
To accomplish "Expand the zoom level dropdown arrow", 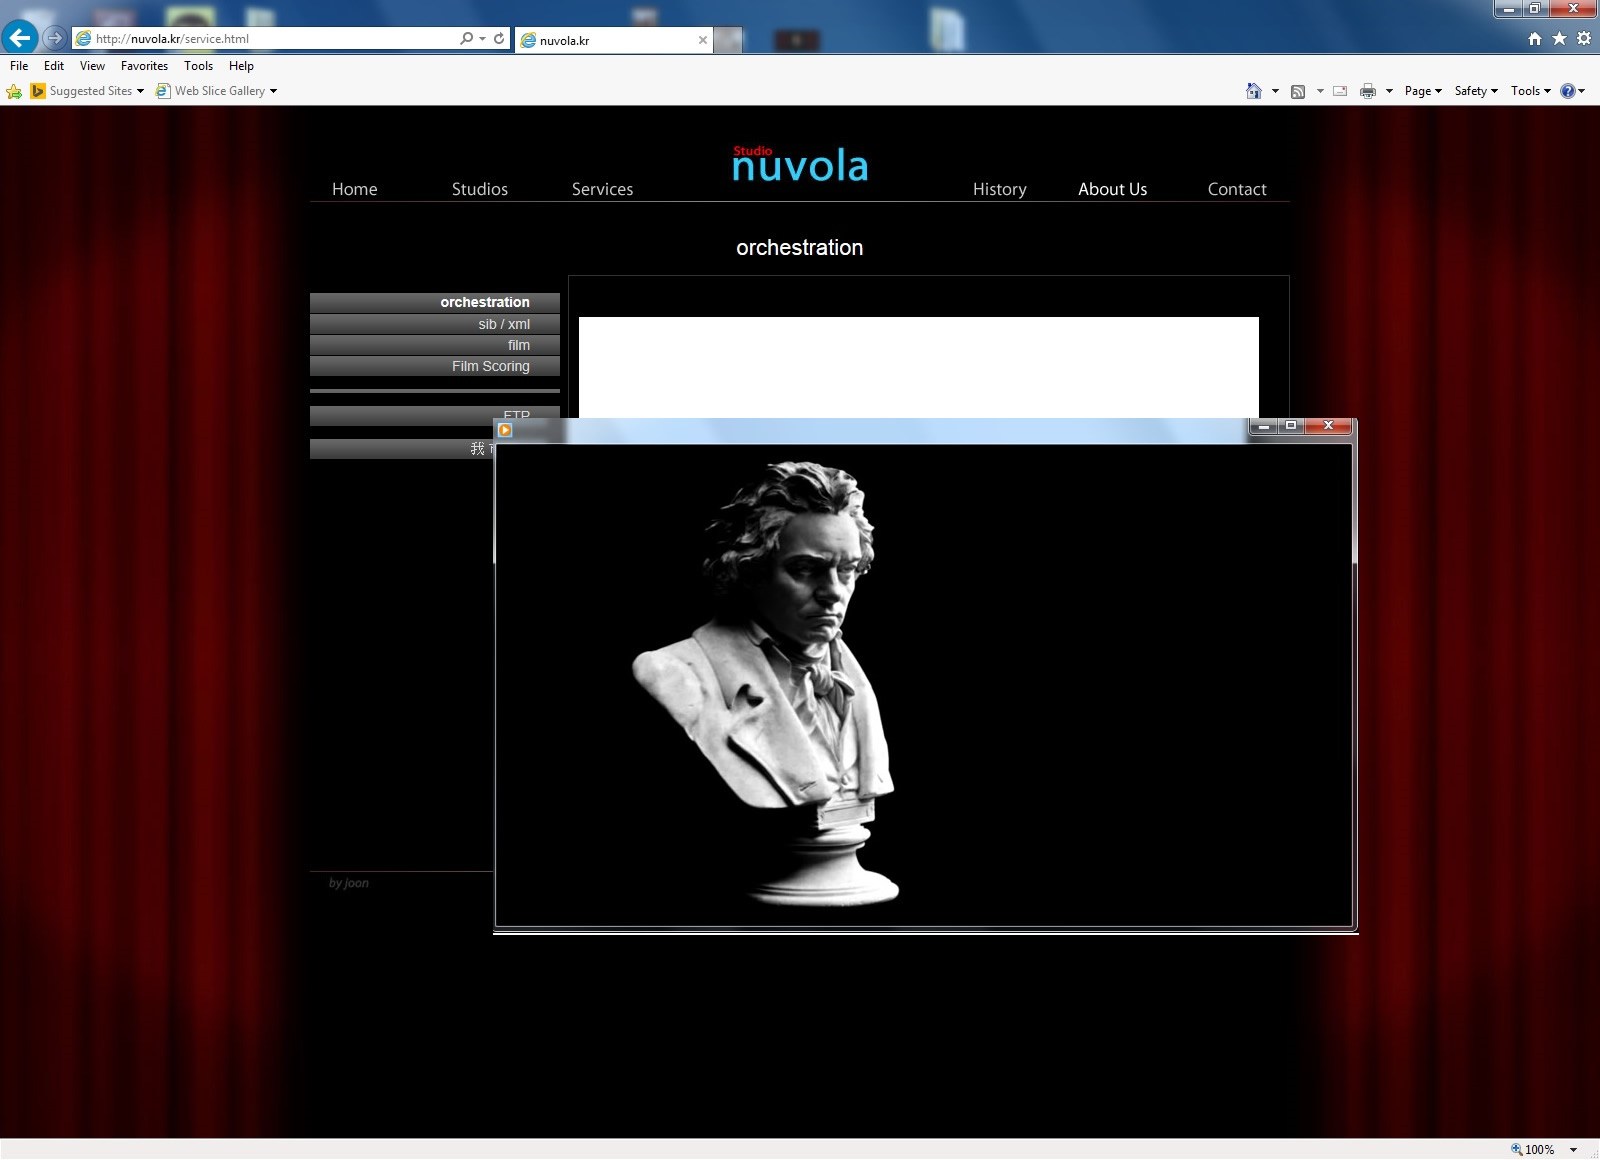I will [x=1574, y=1149].
